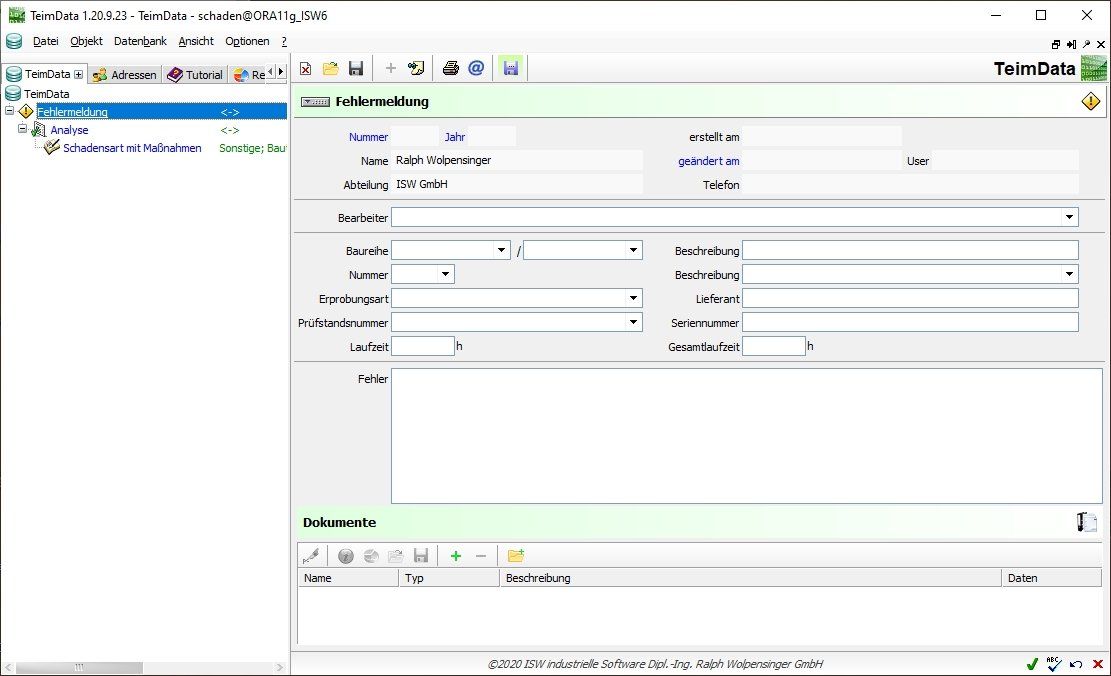Click inside the Laufzeit hours field

[423, 345]
